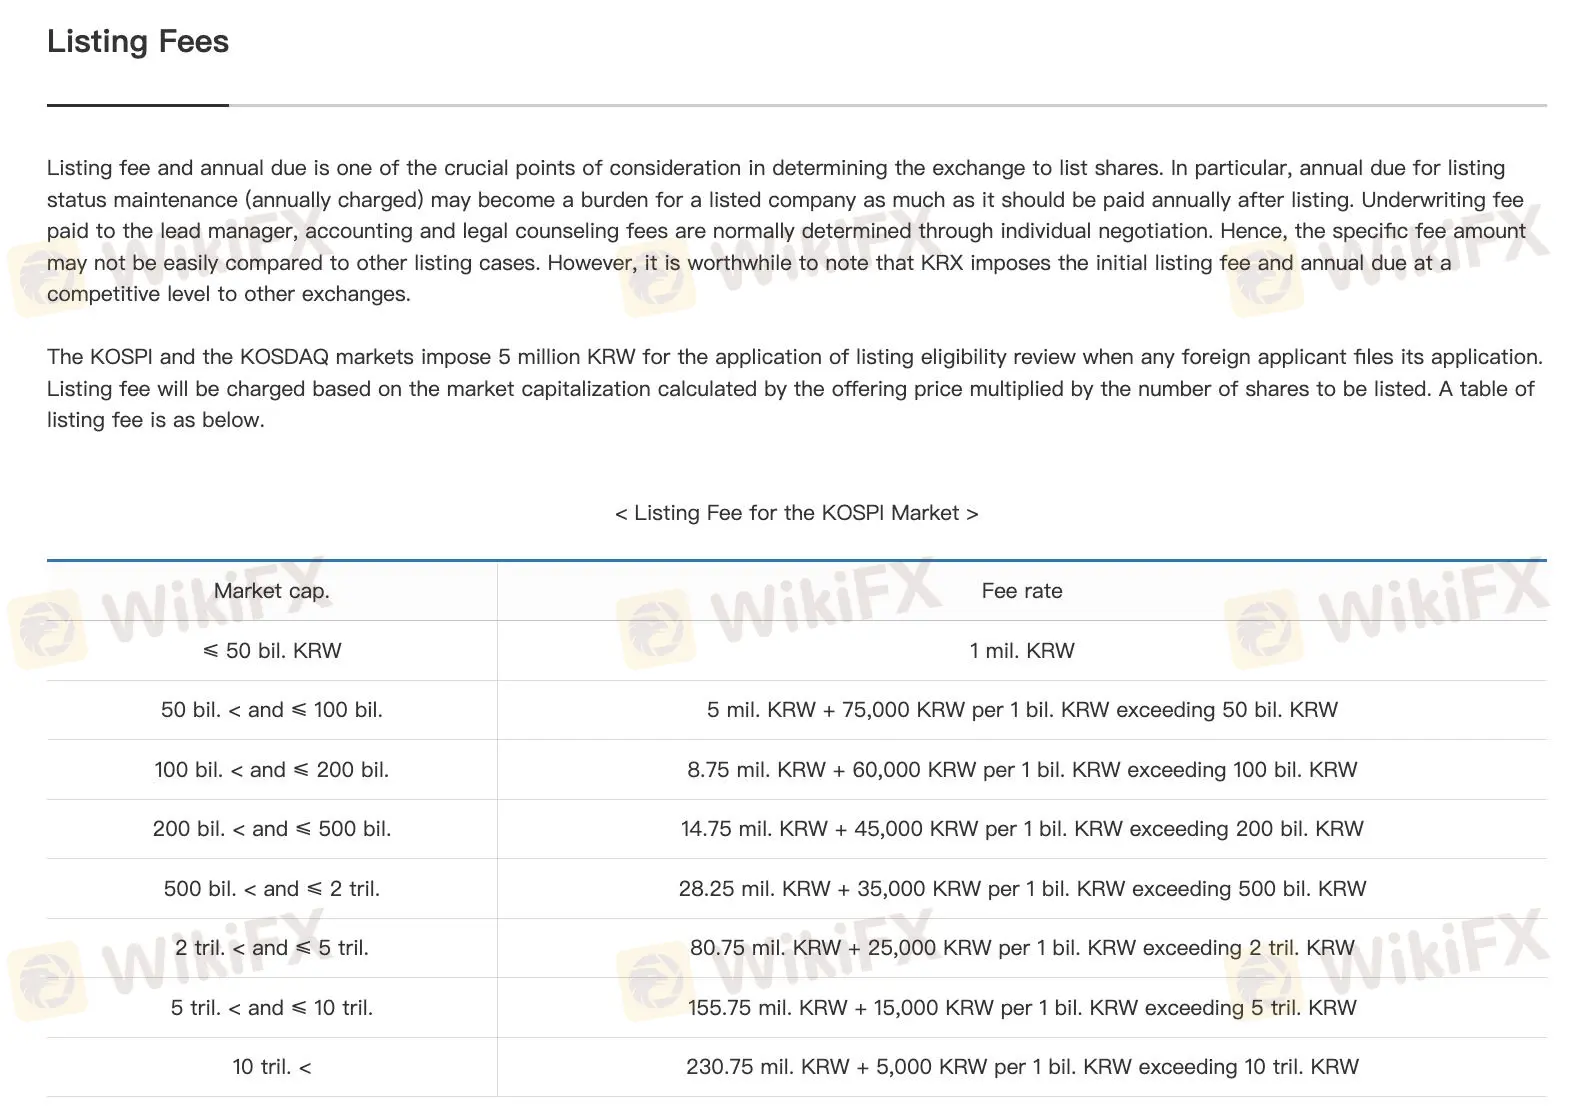Select the 100 bil. to 200 bil. cell
This screenshot has height=1116, width=1594.
271,770
